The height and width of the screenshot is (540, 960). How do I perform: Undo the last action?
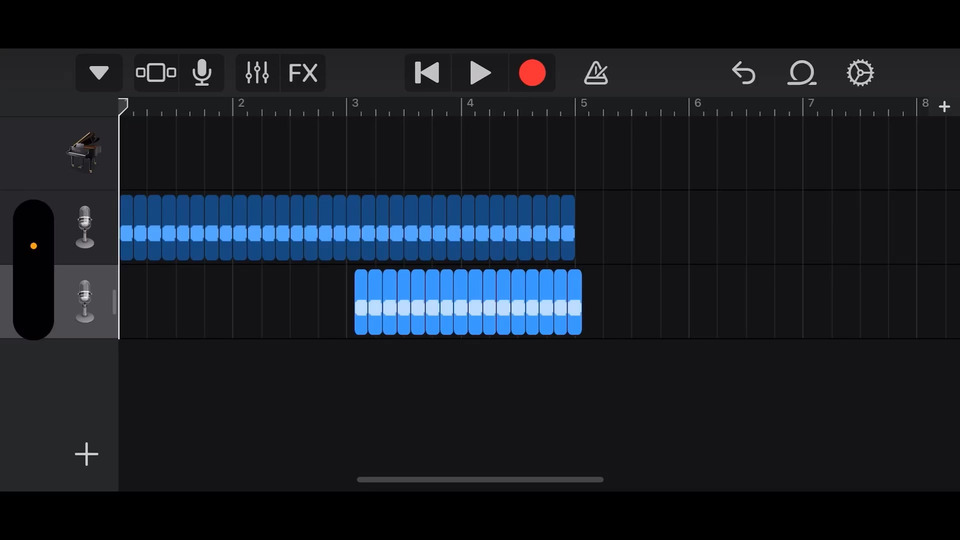click(x=743, y=73)
